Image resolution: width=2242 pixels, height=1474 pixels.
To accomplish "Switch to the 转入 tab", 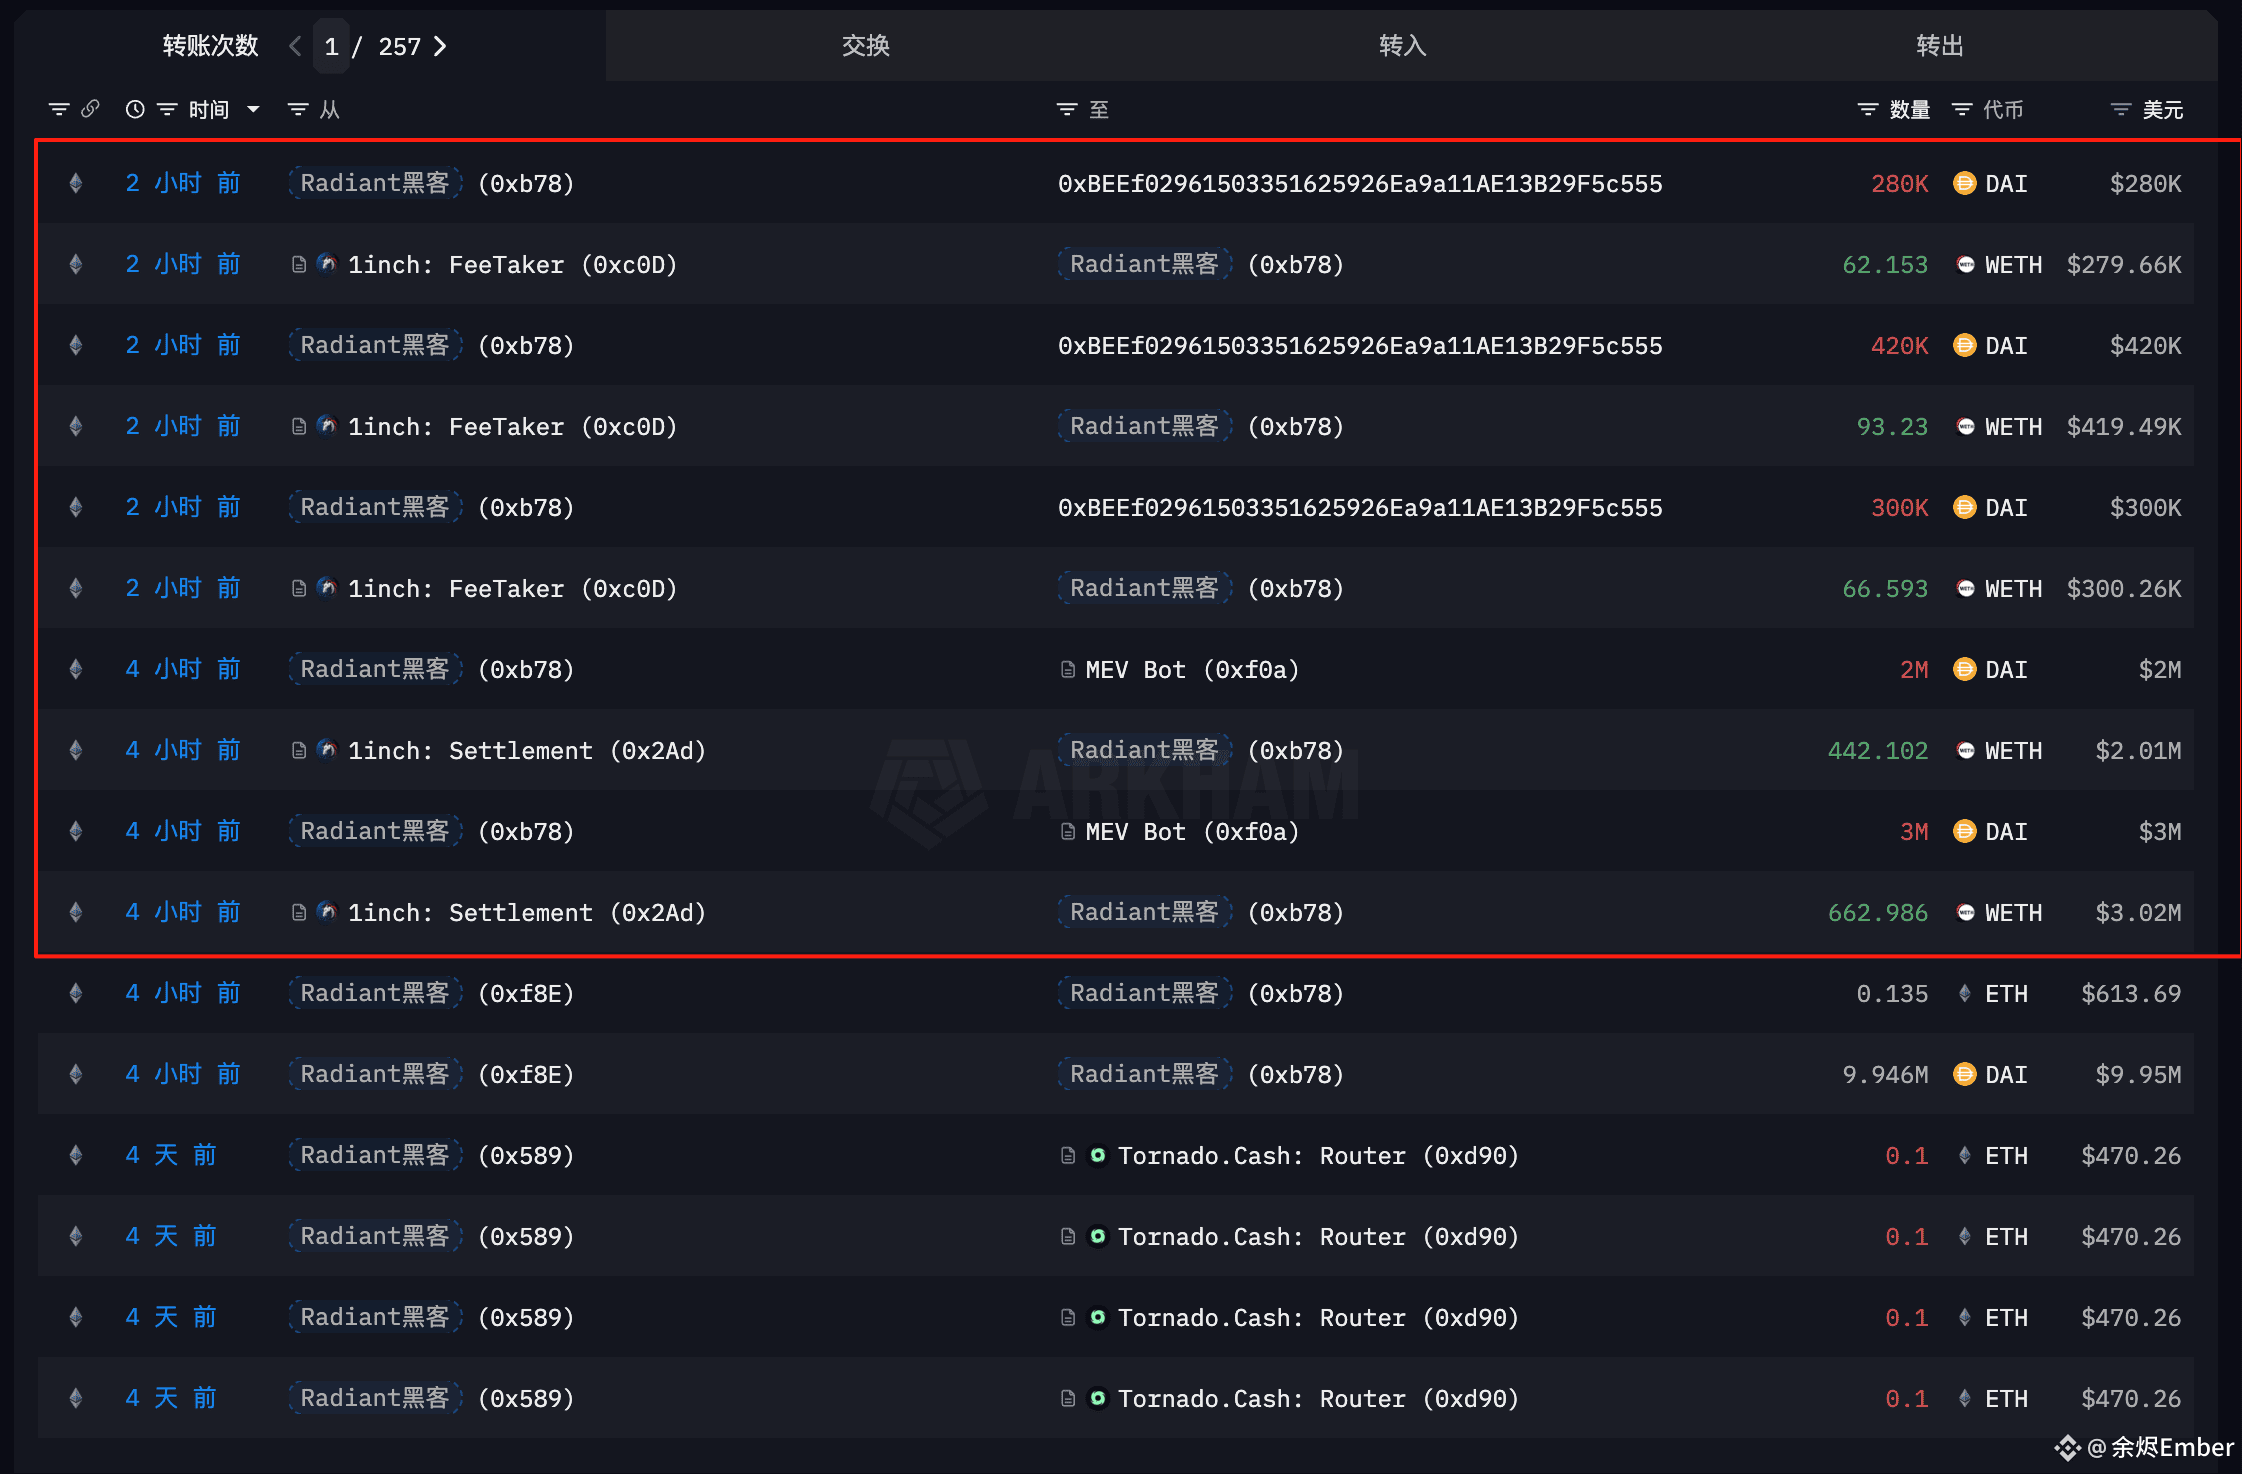I will [x=1402, y=45].
